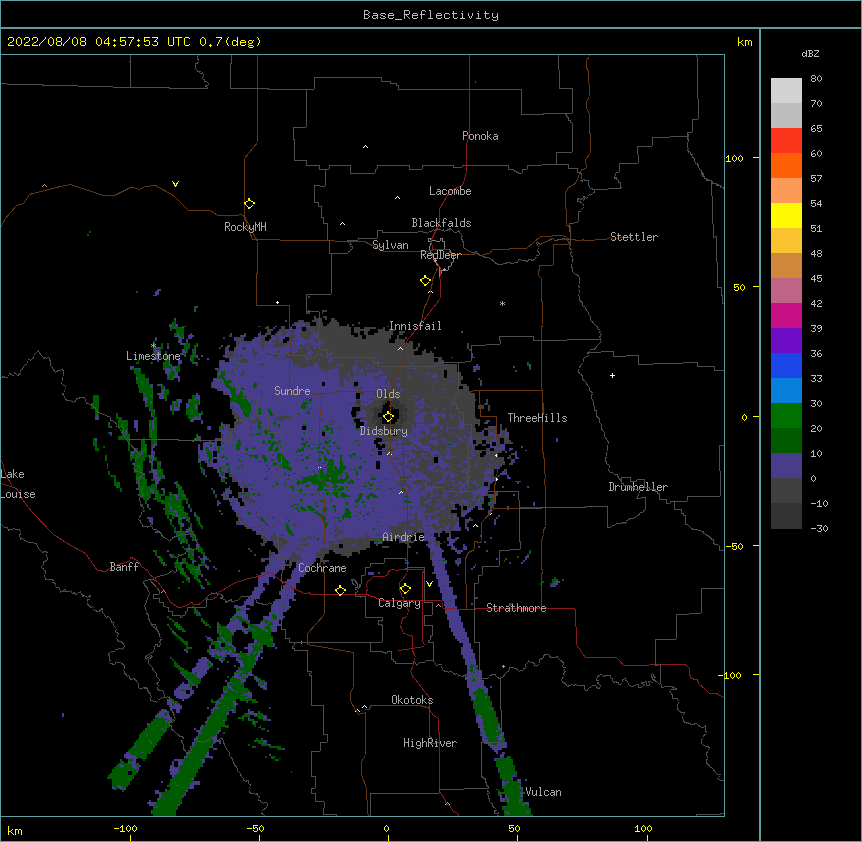This screenshot has width=862, height=842.
Task: Click the dBZ legend heading
Action: (x=810, y=53)
